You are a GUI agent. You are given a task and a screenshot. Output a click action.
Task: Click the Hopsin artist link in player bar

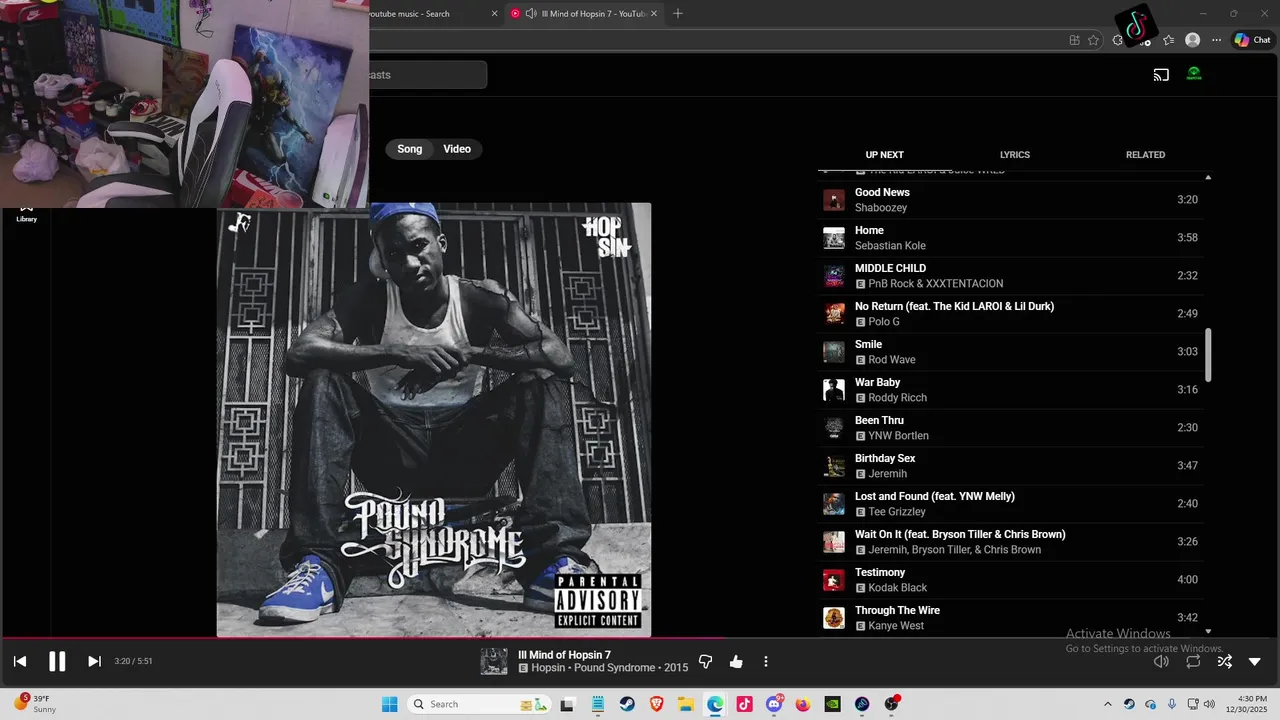tap(549, 668)
